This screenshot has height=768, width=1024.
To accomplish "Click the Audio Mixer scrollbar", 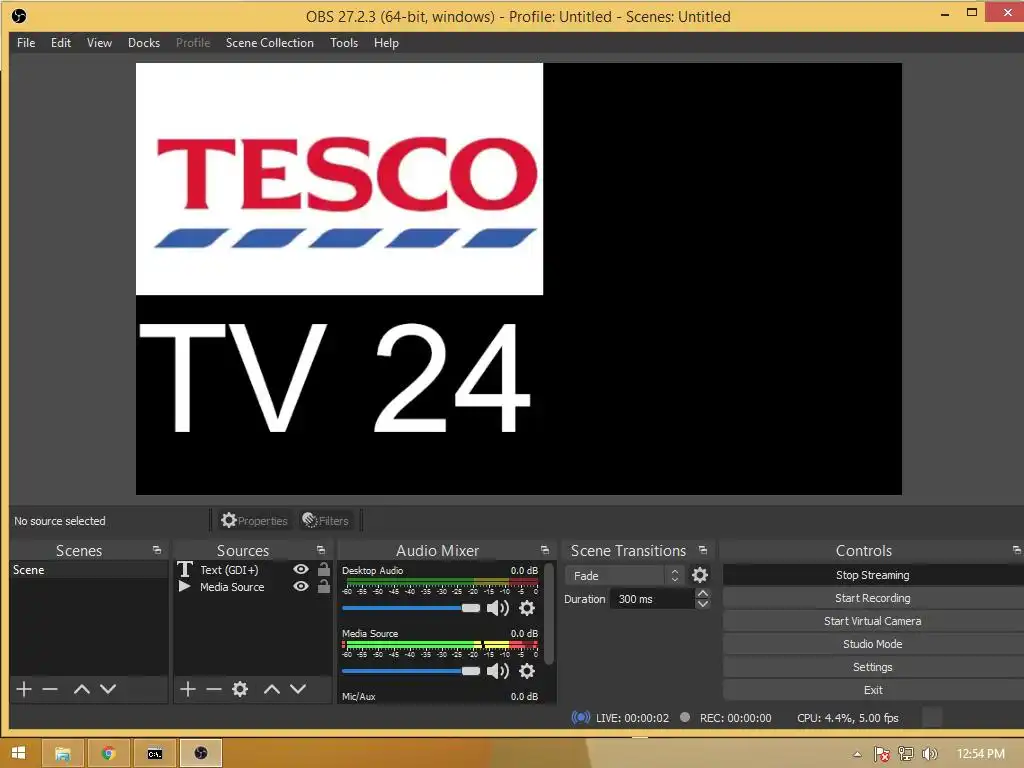I will pos(549,614).
